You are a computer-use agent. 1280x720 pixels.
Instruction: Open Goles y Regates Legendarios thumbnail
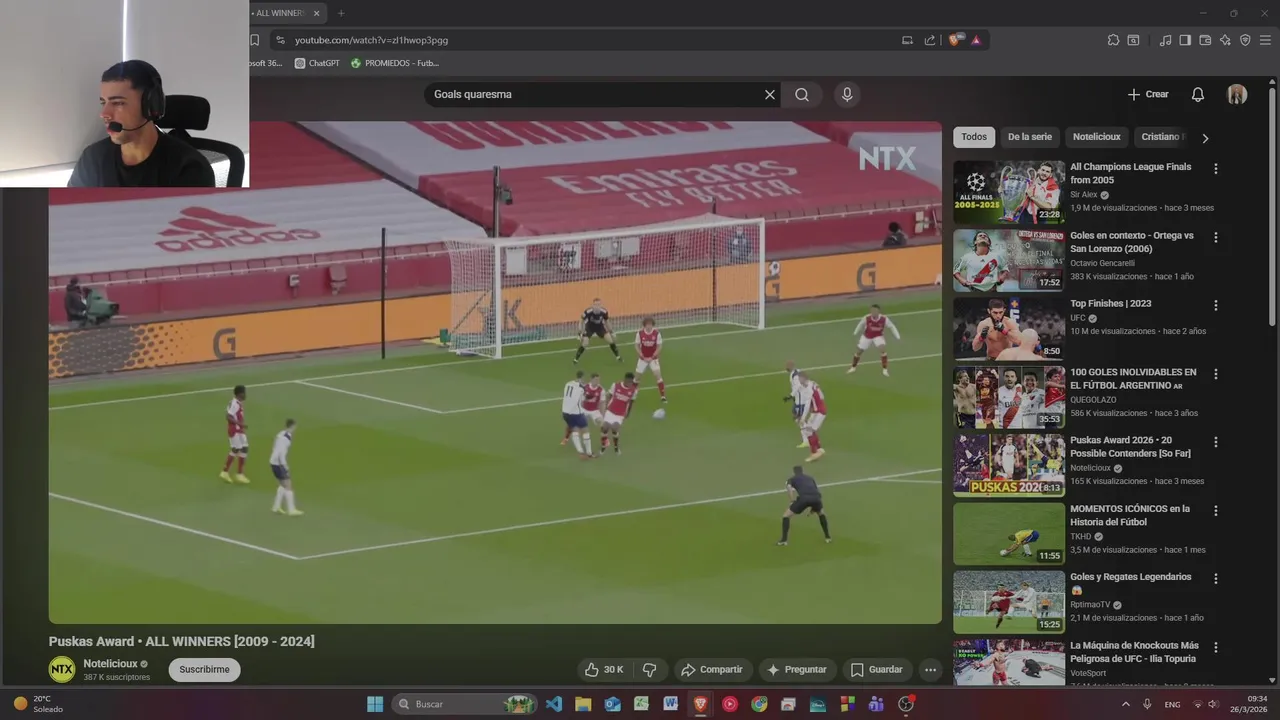pos(1009,602)
